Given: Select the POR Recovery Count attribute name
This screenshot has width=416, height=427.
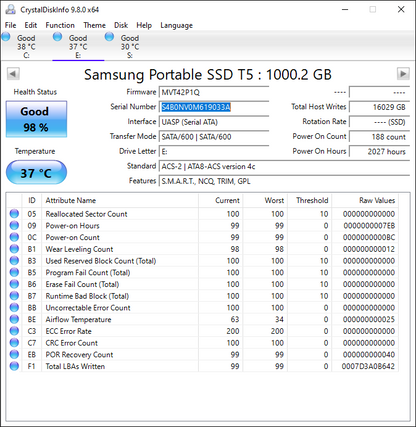Looking at the screenshot, I should (x=79, y=355).
